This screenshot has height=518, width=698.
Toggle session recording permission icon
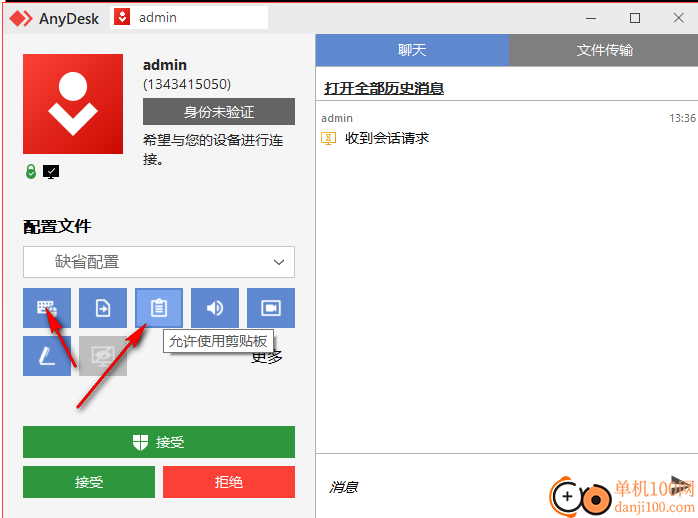(271, 308)
